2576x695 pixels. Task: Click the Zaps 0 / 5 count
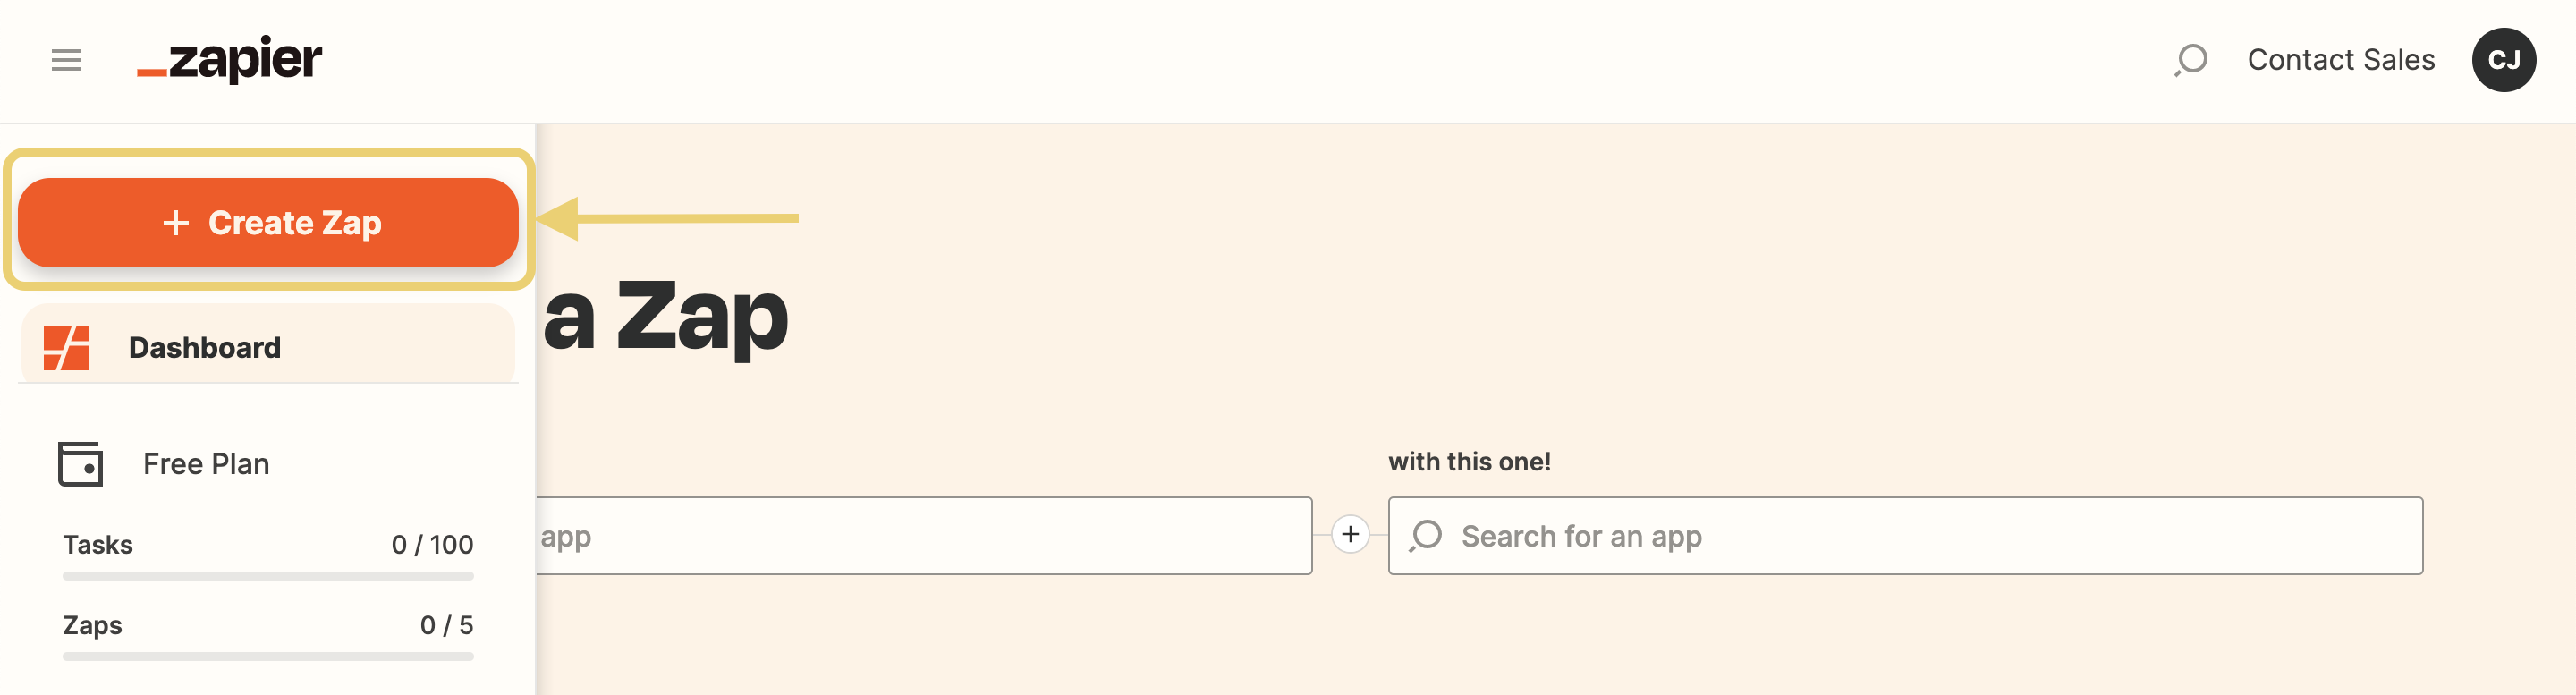coord(446,625)
